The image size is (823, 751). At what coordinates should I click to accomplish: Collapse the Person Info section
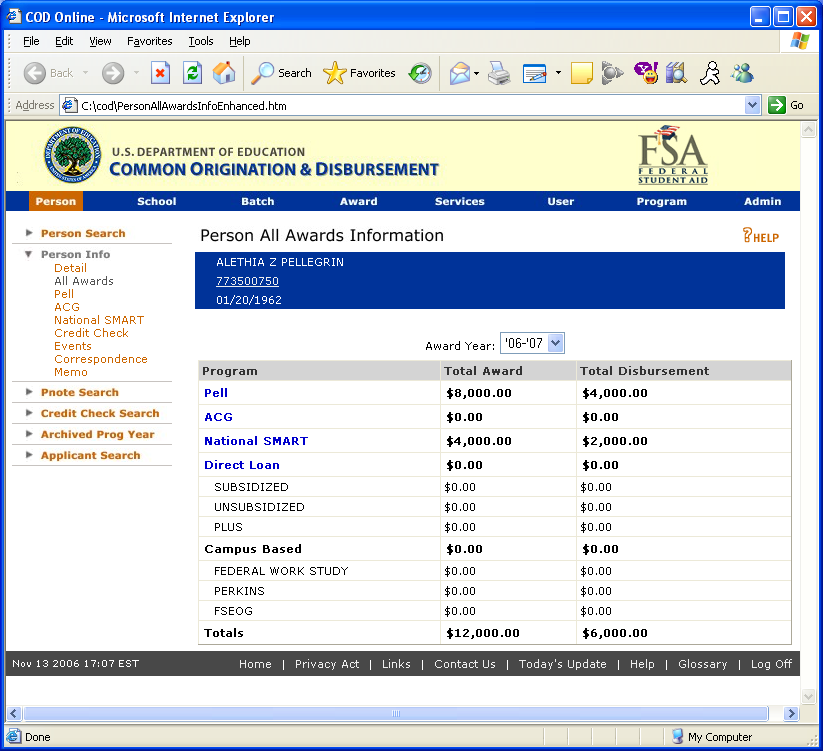point(30,254)
